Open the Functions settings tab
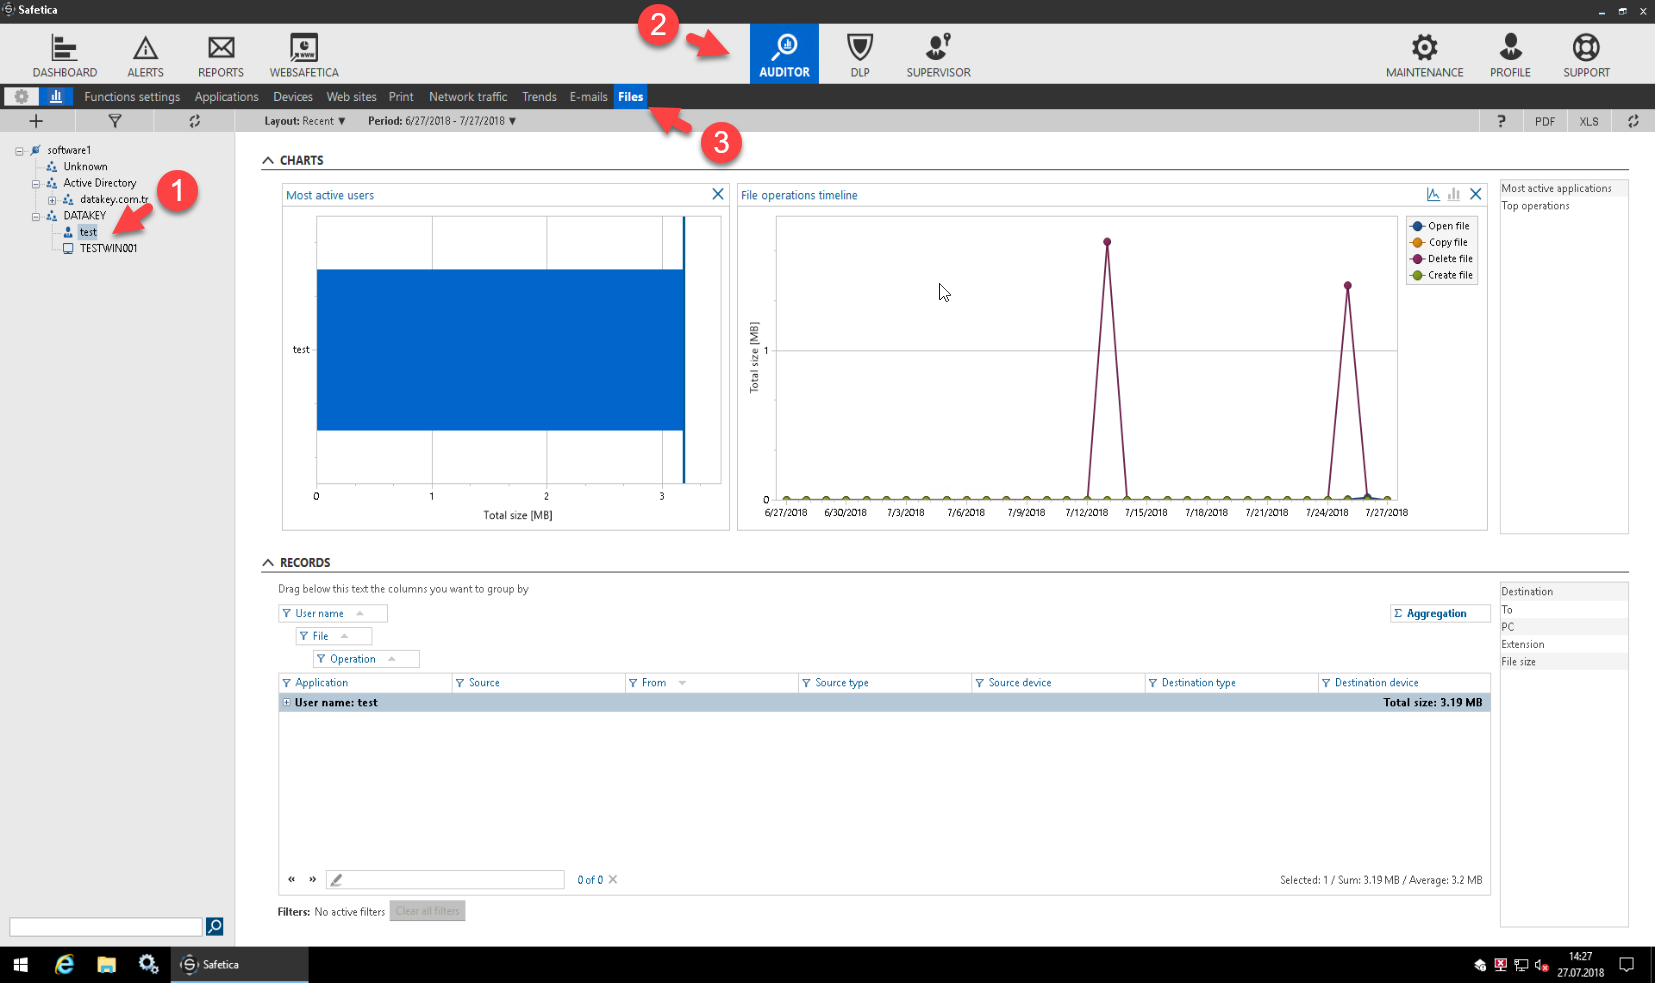 click(132, 97)
